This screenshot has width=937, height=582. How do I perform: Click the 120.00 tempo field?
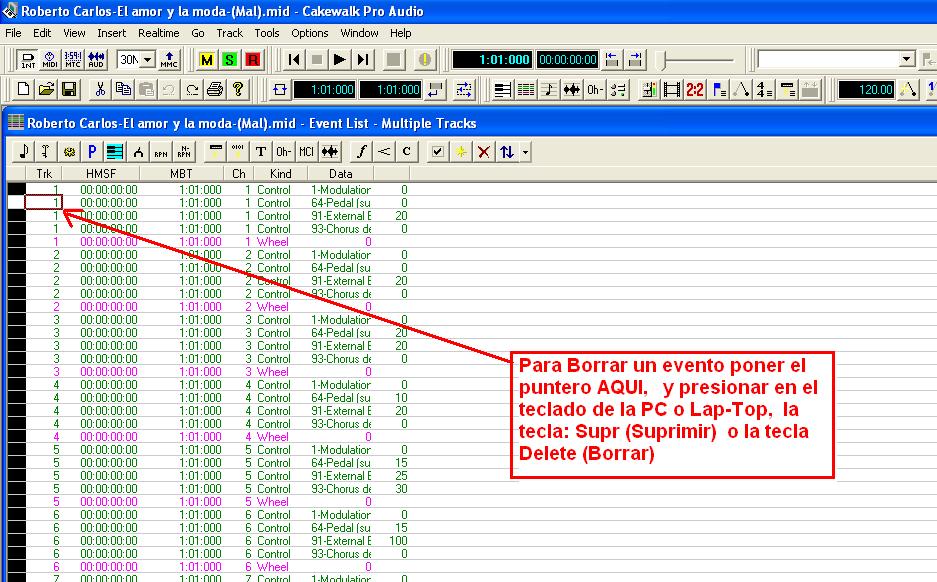[866, 90]
